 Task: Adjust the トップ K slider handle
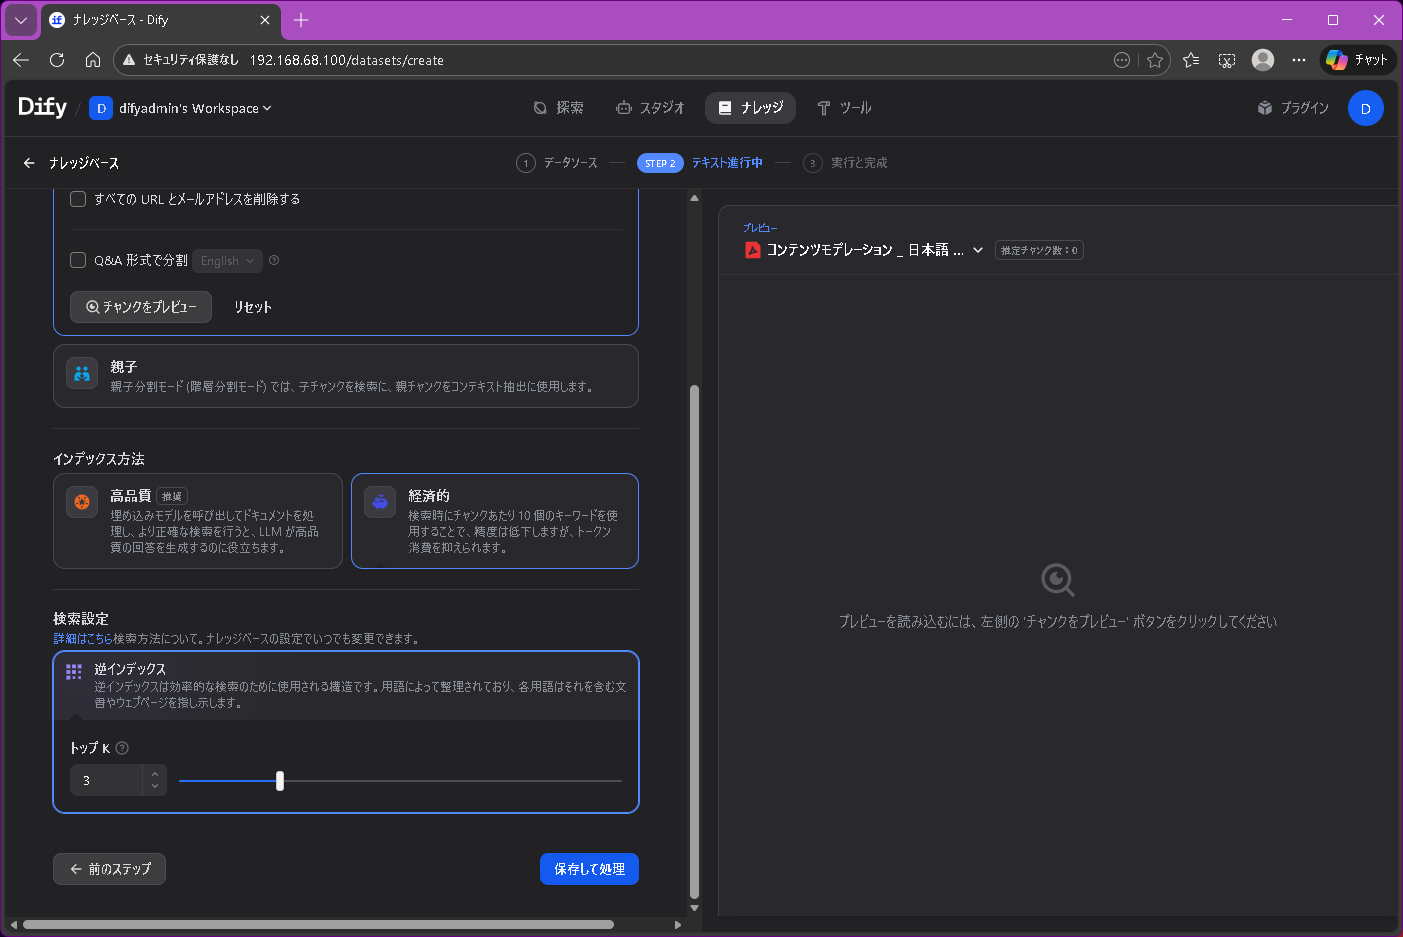(x=280, y=780)
